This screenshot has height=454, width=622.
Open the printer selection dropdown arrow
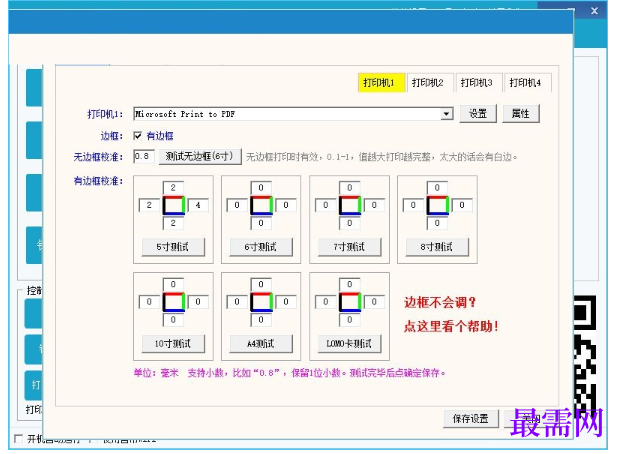tap(447, 114)
